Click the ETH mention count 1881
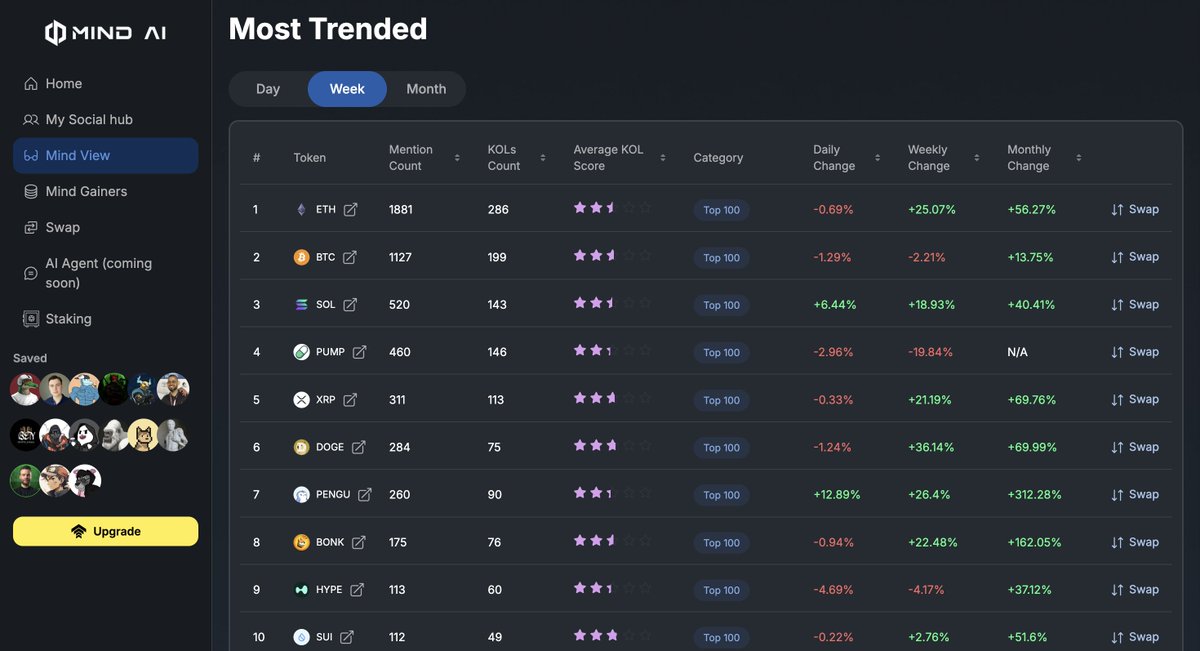 (401, 210)
